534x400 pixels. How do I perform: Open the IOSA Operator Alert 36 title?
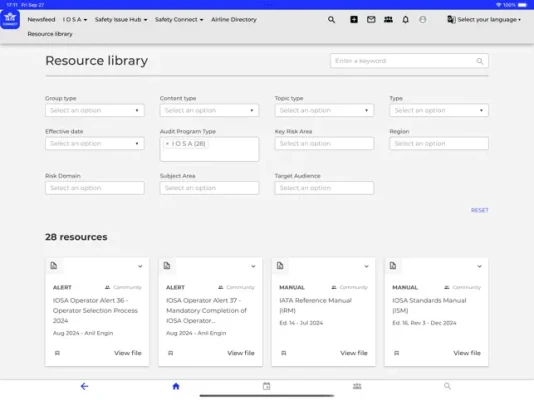[95, 310]
